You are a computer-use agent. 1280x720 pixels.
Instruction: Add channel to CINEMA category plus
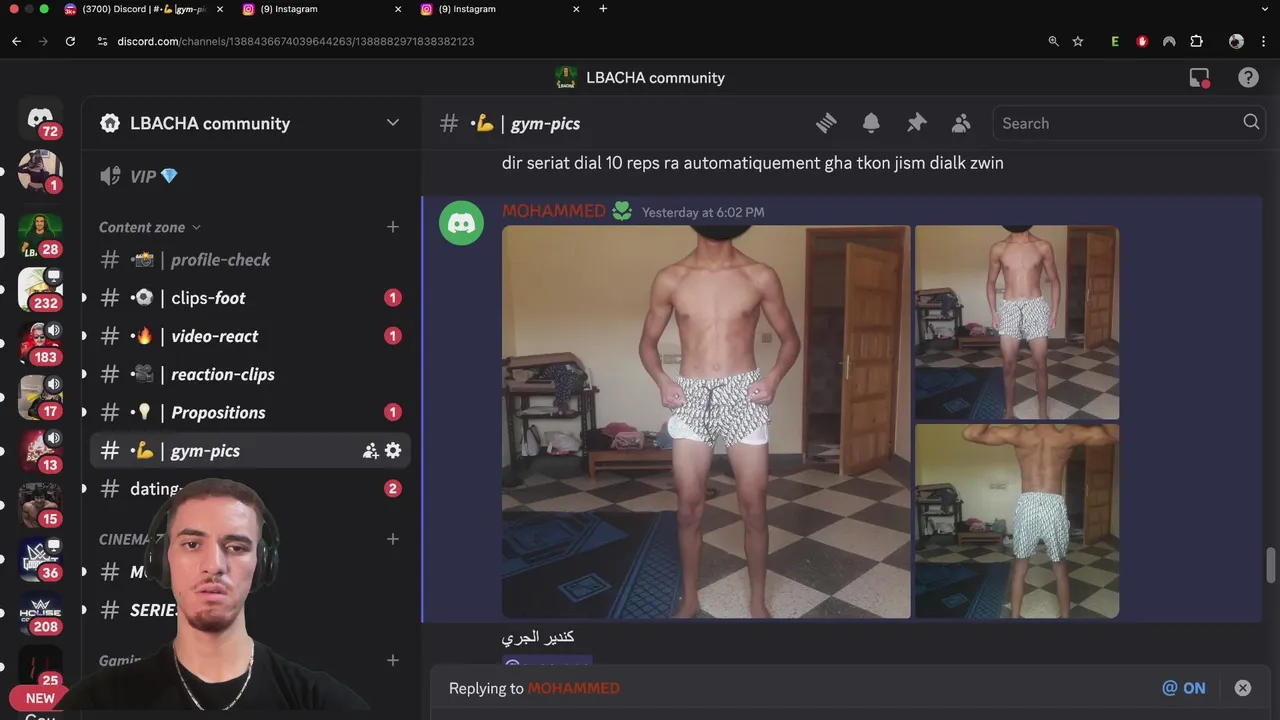pos(393,539)
